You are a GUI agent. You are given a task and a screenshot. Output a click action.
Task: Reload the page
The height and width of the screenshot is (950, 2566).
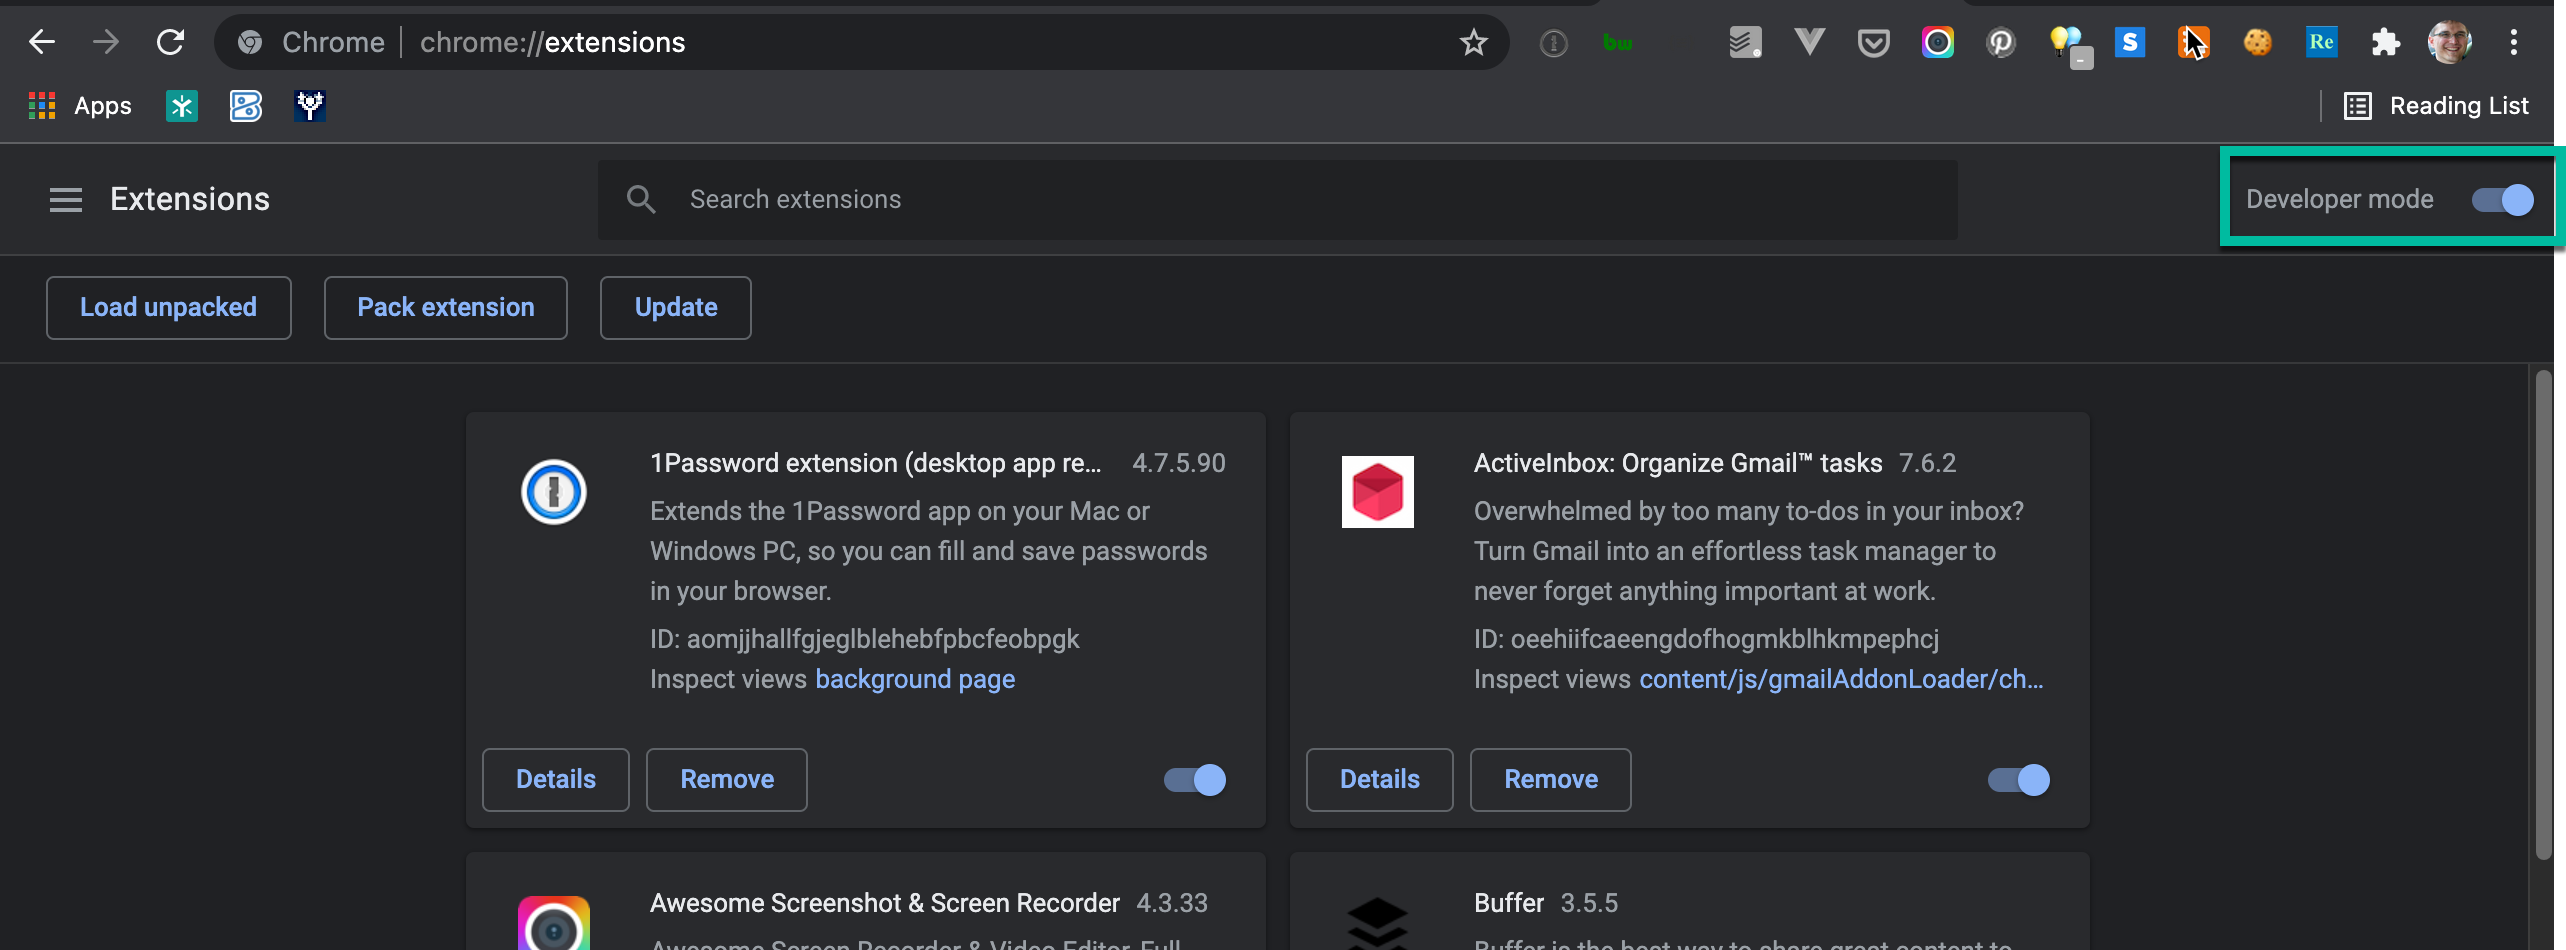(x=171, y=43)
